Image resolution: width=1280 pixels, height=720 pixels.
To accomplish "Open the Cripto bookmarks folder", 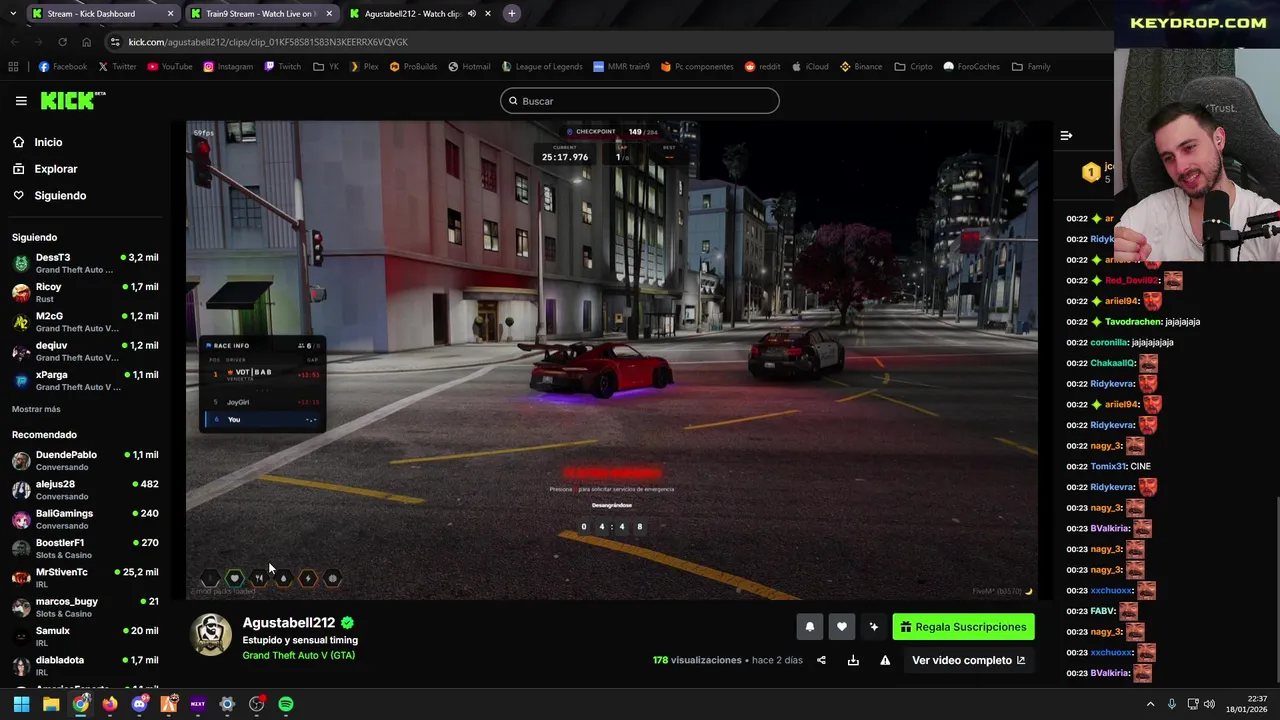I will tap(913, 67).
